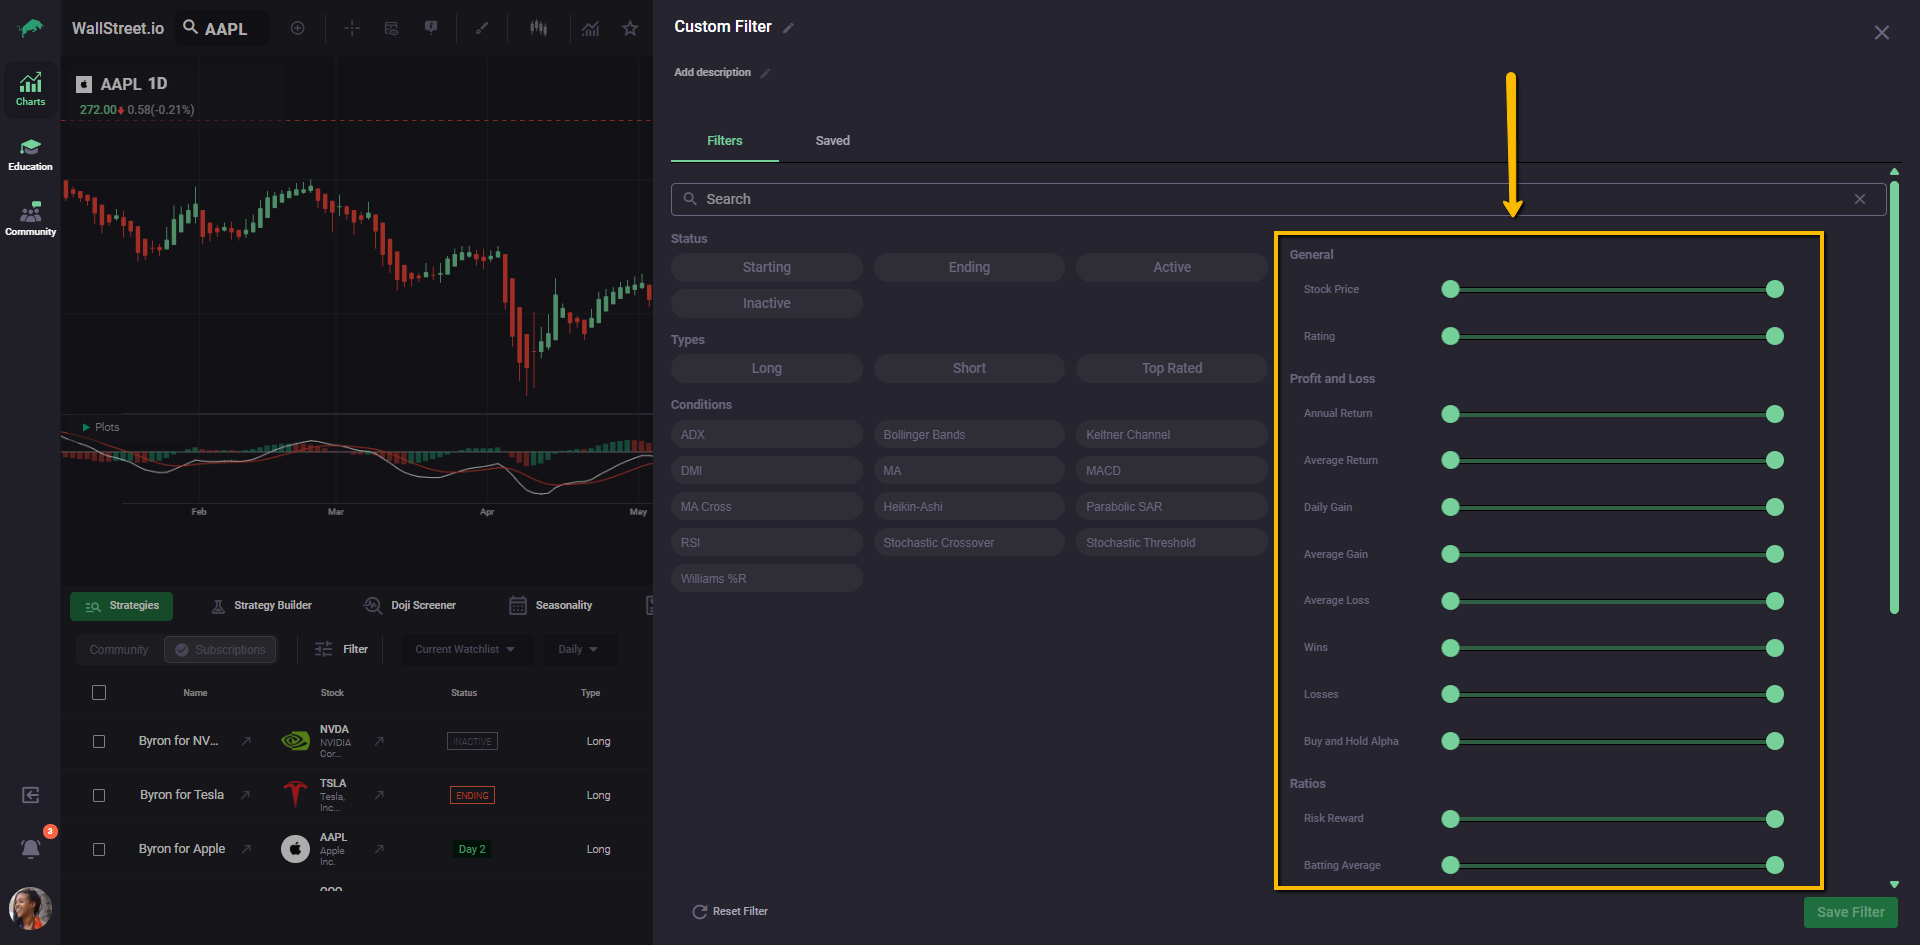Click the favorite star icon in toolbar
This screenshot has width=1920, height=945.
(630, 29)
